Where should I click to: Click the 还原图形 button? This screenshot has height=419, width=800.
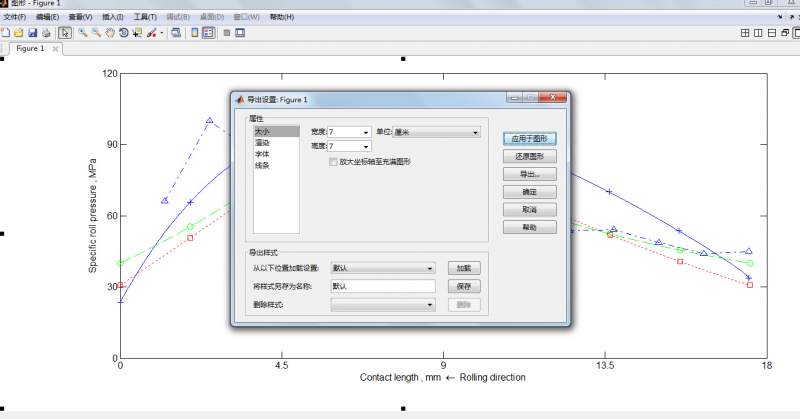pos(530,156)
